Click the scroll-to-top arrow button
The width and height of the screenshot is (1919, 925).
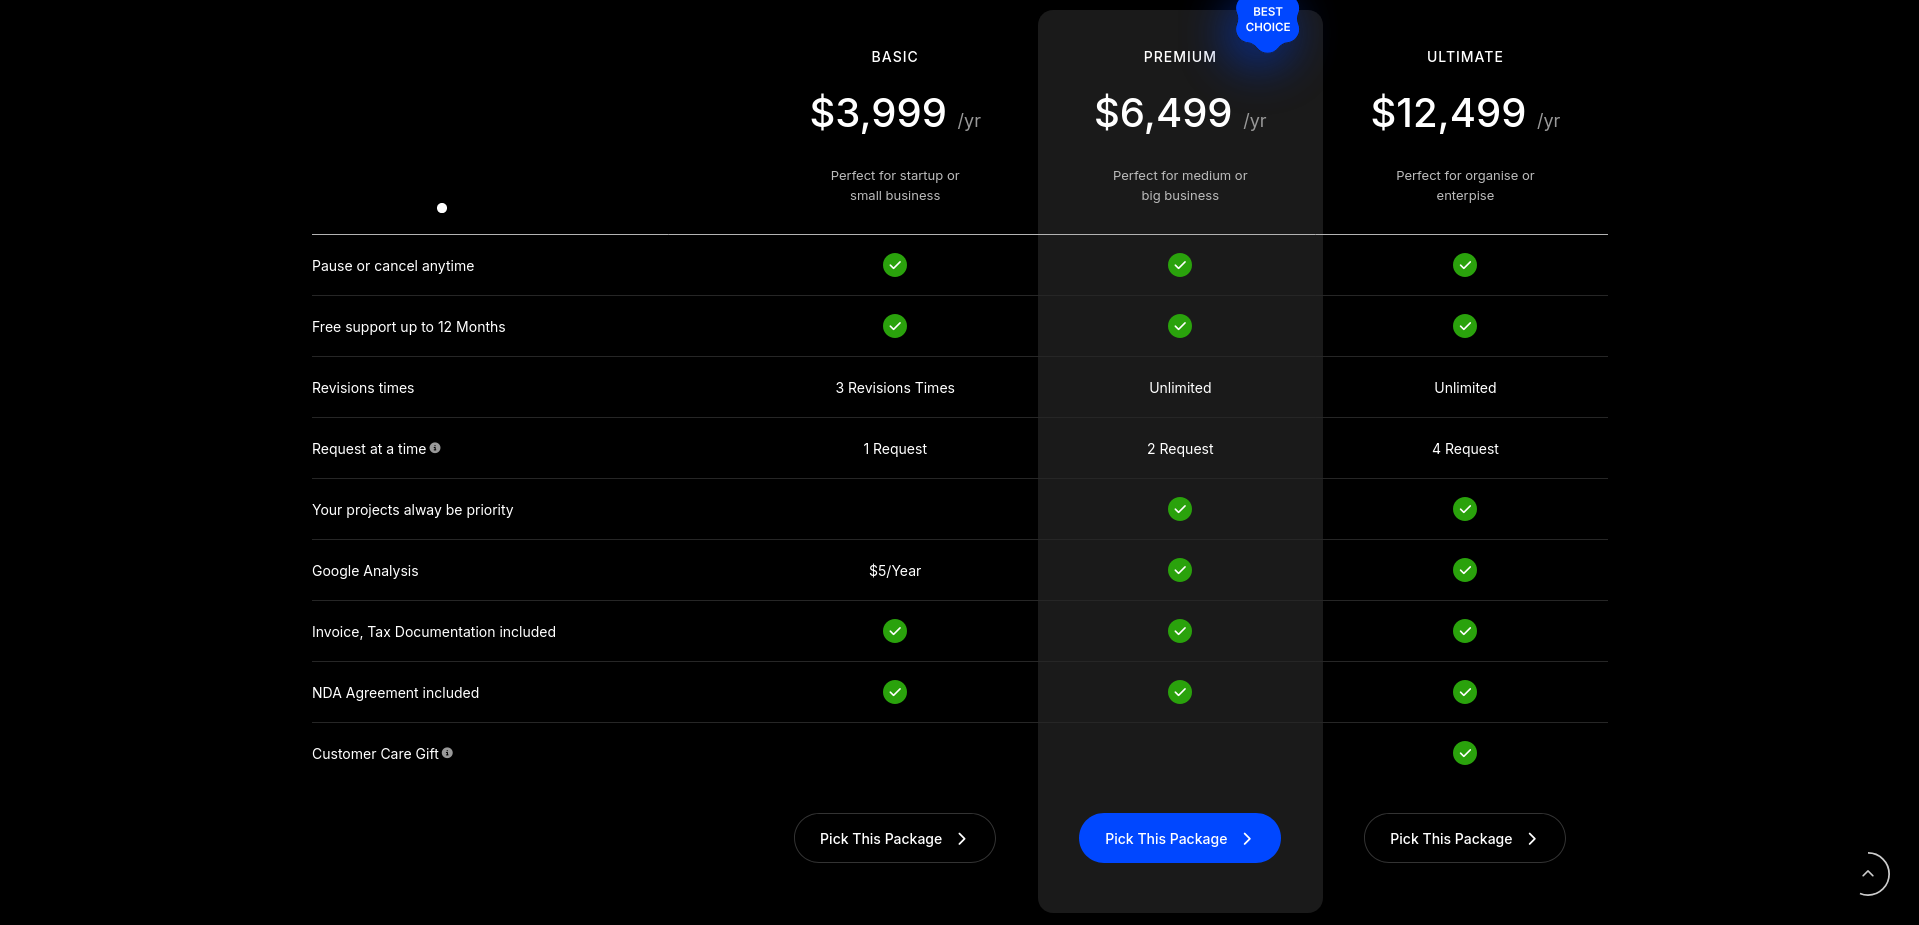coord(1867,874)
